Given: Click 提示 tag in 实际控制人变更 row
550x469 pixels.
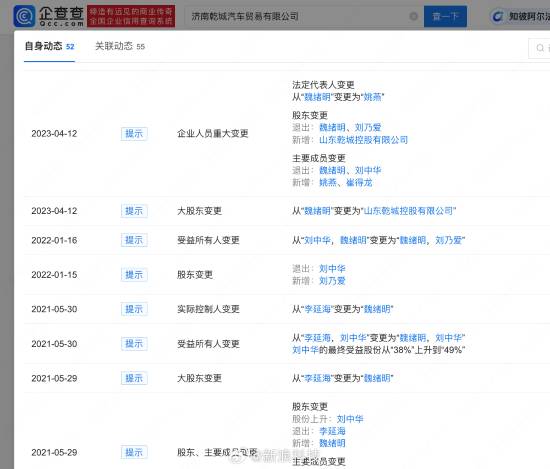Looking at the screenshot, I should tap(134, 309).
